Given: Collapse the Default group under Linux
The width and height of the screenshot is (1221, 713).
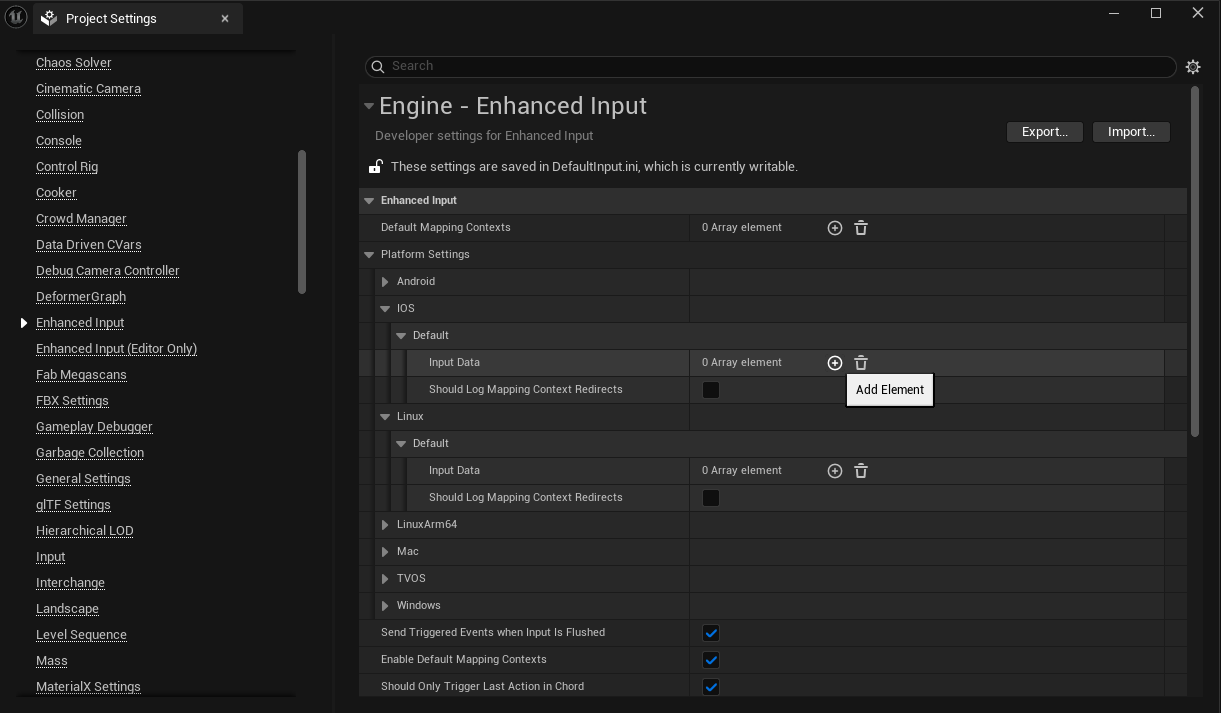Looking at the screenshot, I should [x=401, y=444].
